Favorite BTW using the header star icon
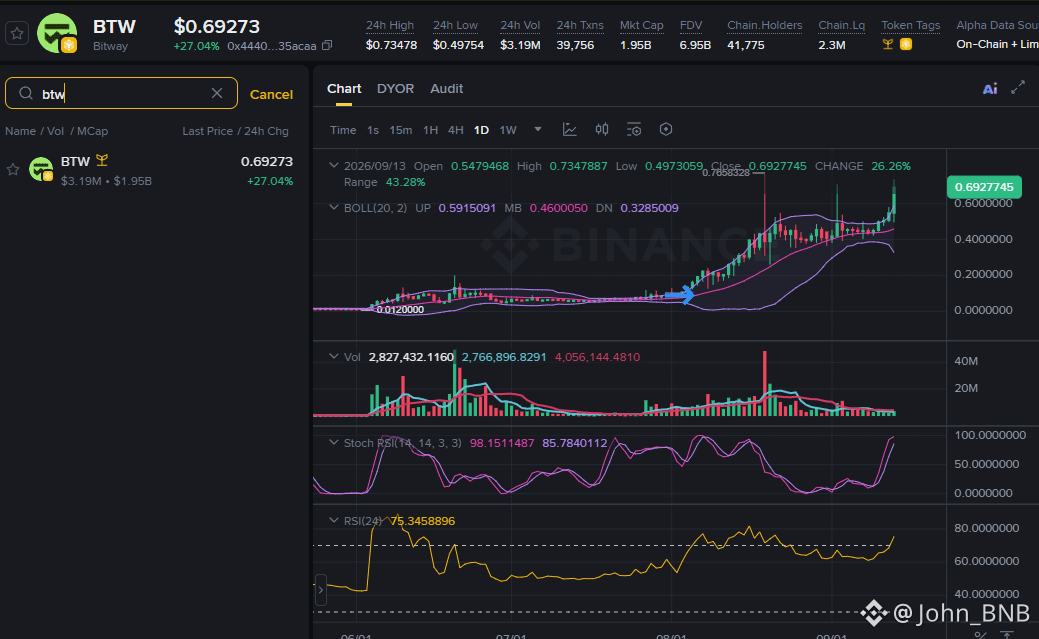 tap(17, 33)
